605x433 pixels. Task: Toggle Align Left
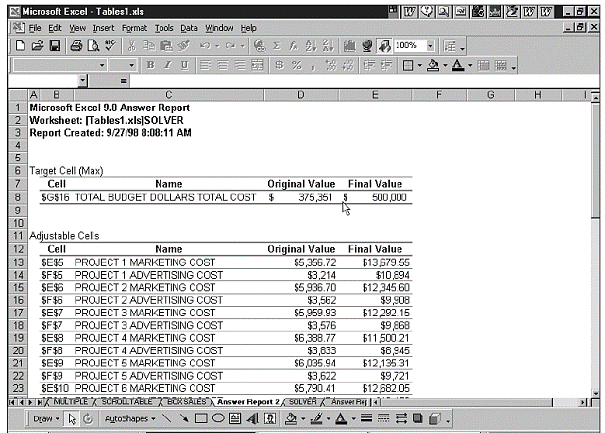(x=205, y=65)
